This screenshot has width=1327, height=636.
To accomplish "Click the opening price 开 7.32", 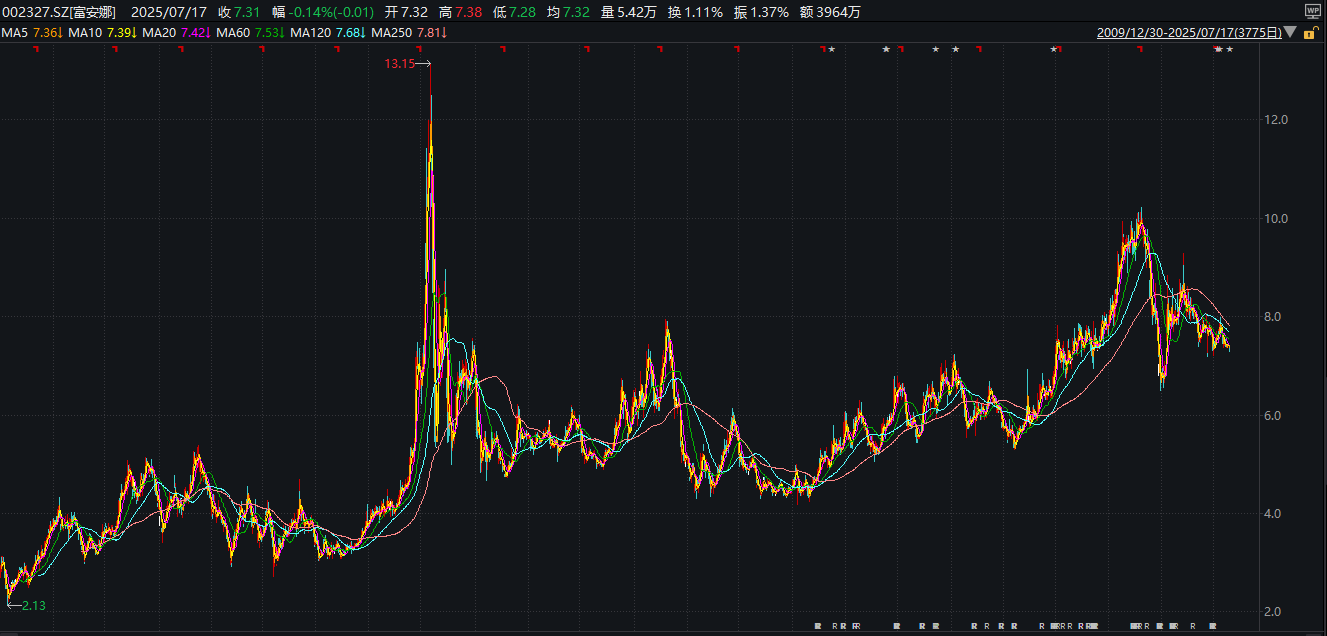I will 406,12.
